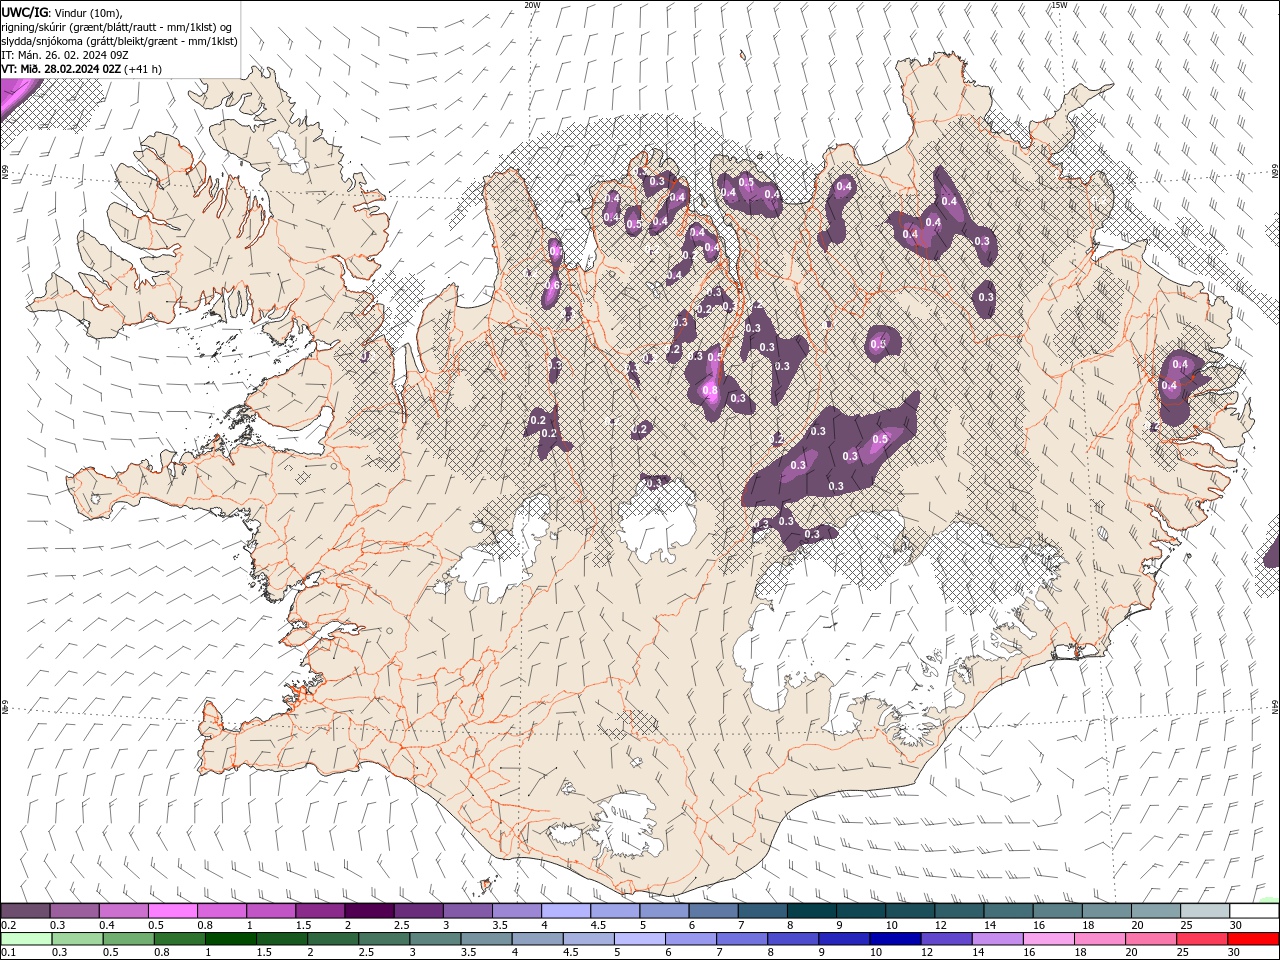1280x960 pixels.
Task: Click the '20W' longitude label
Action: [532, 5]
